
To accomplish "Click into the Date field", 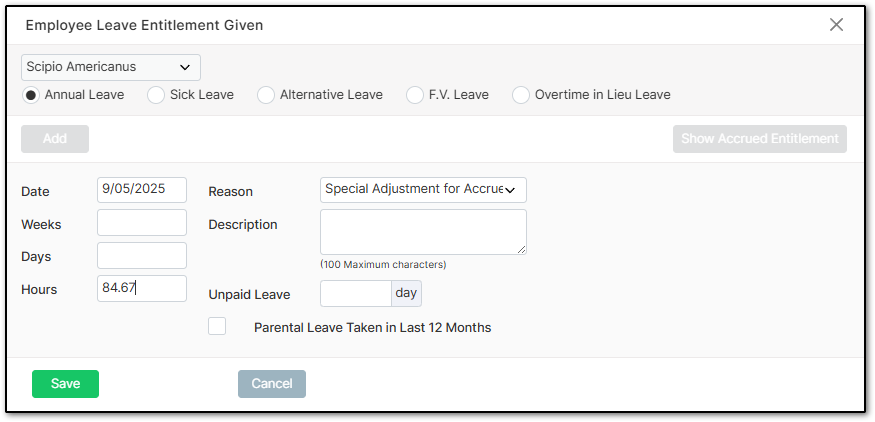I will pyautogui.click(x=142, y=189).
